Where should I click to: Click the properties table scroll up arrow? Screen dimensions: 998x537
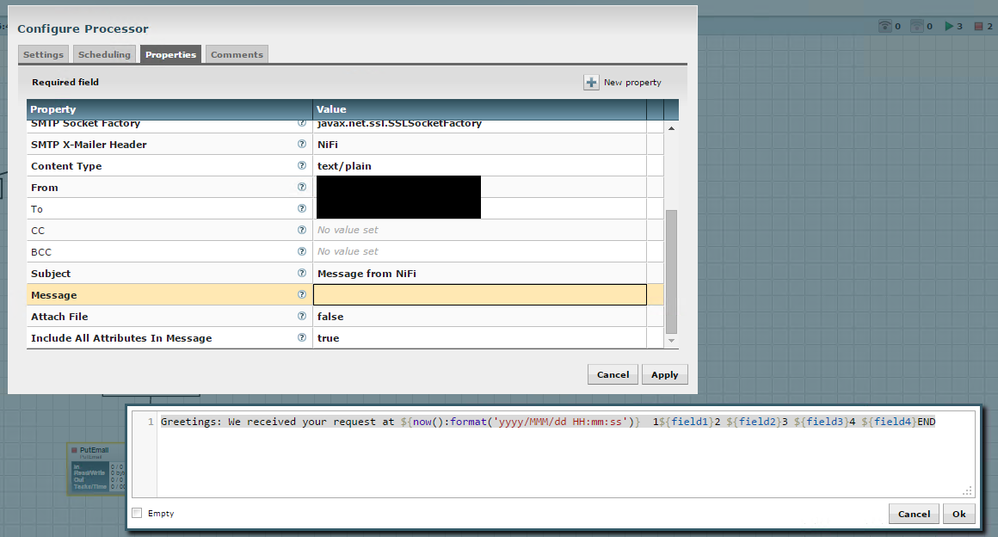tap(671, 129)
